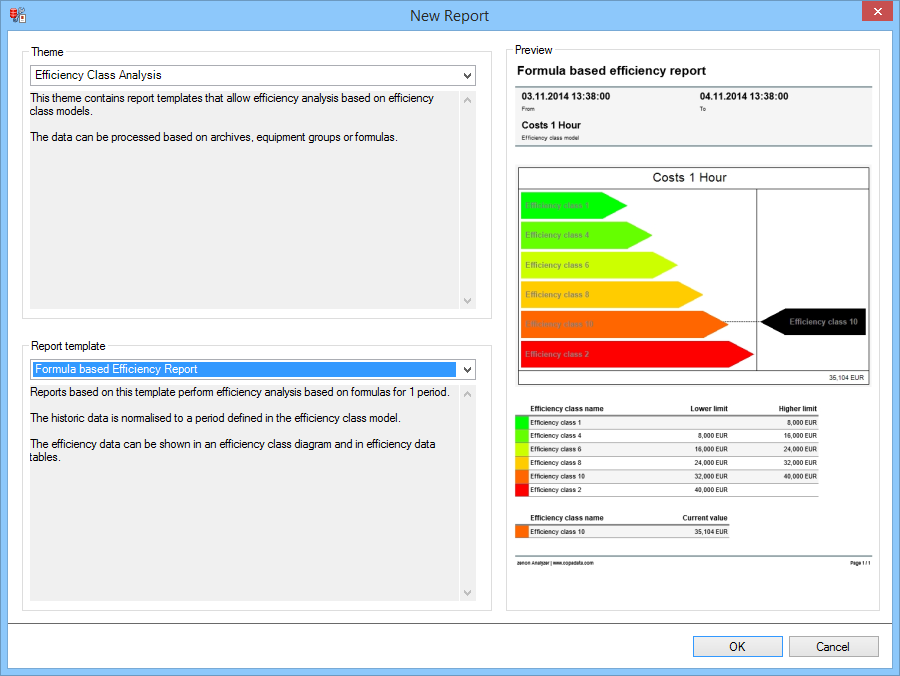Click theme description scrollbar up arrow

pos(467,100)
